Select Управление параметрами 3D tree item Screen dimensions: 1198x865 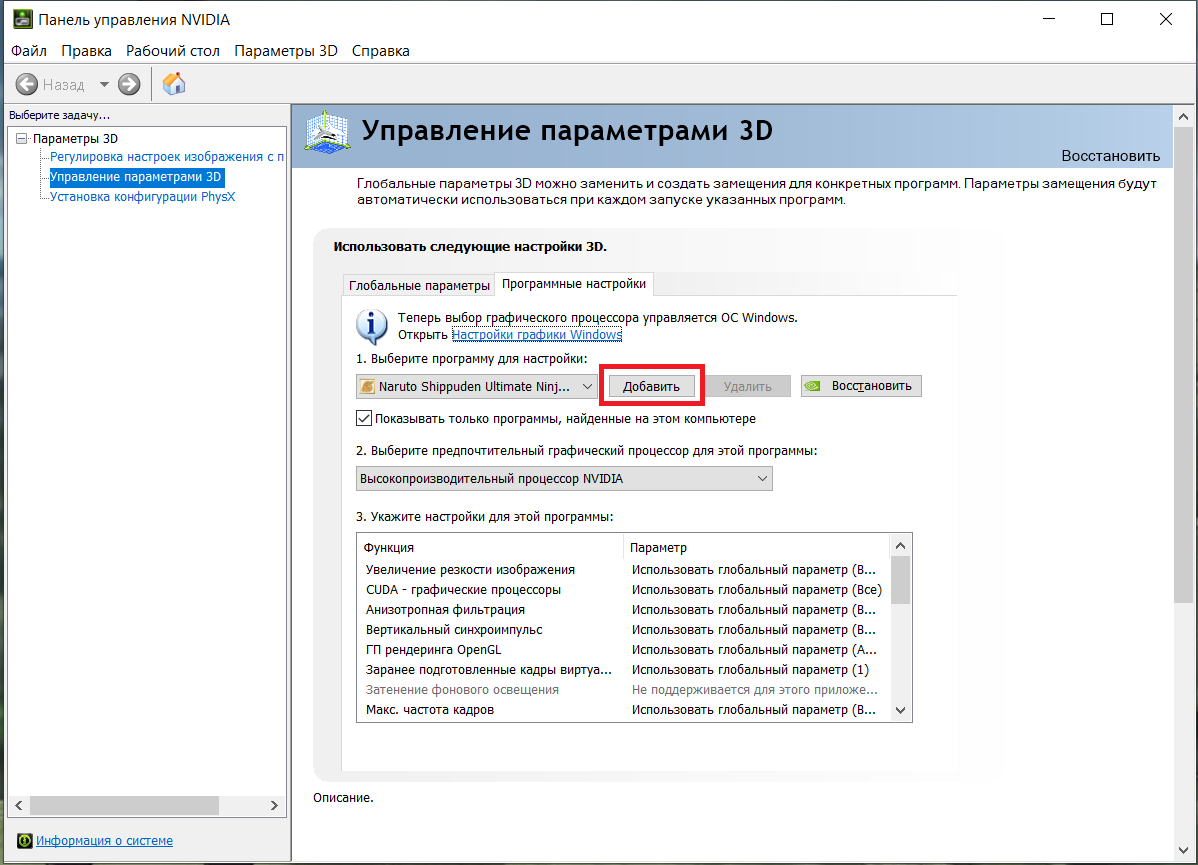coord(136,177)
